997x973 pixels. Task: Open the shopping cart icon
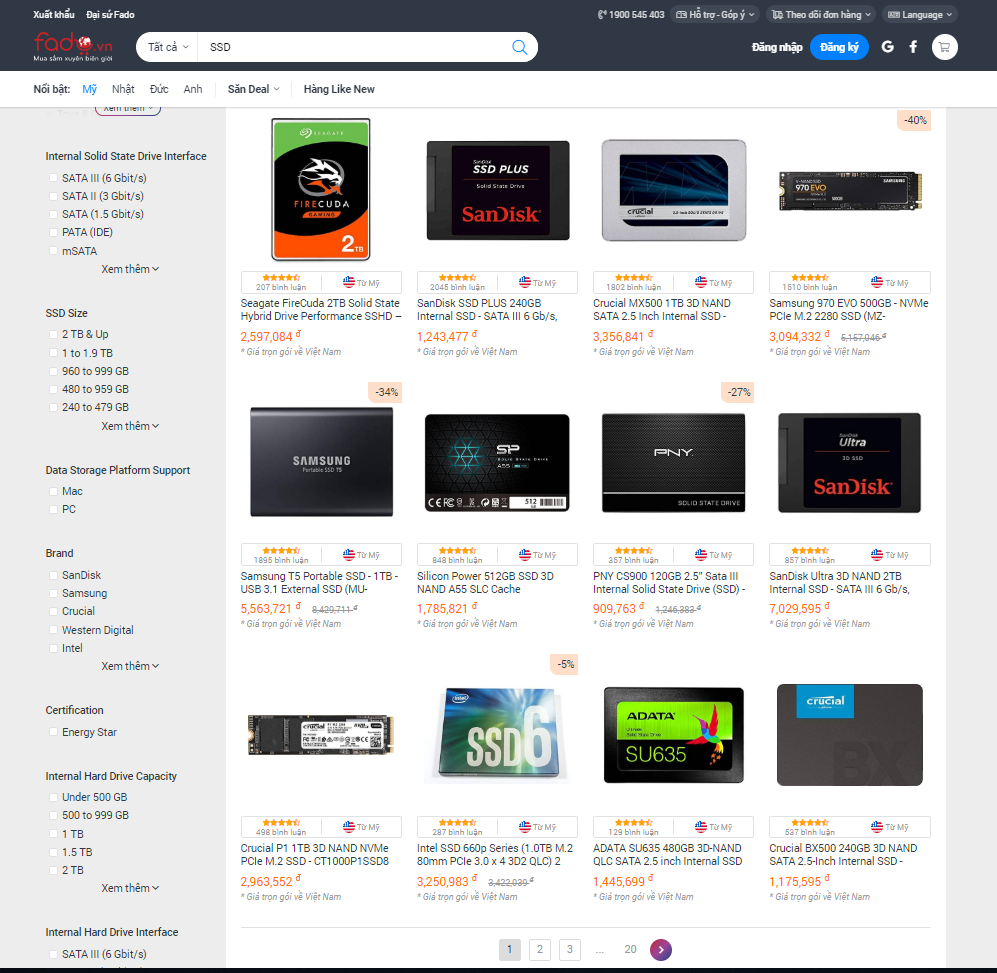tap(945, 47)
